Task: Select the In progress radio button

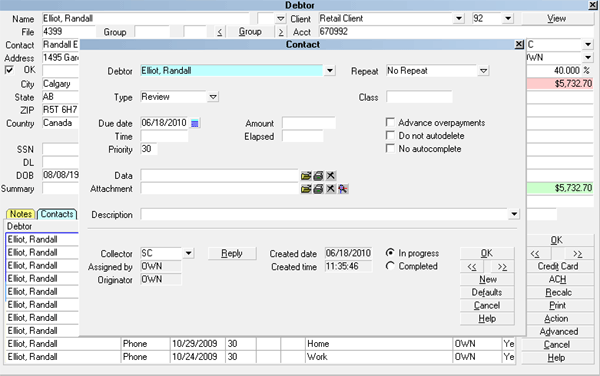Action: (x=390, y=253)
